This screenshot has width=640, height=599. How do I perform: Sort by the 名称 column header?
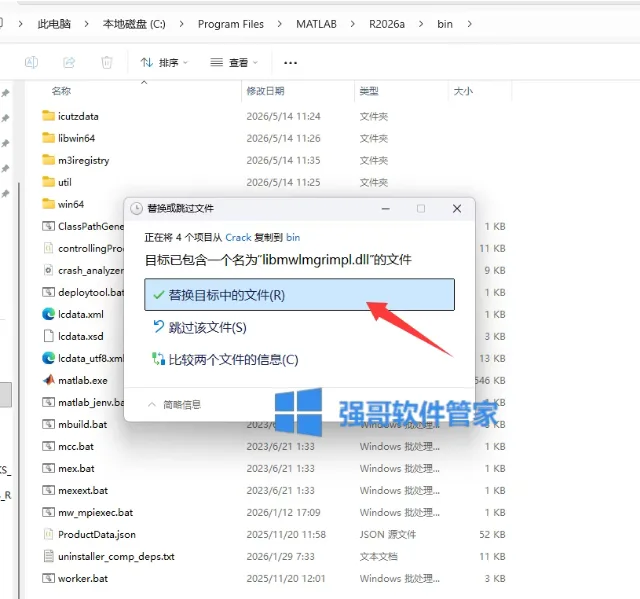[x=61, y=91]
